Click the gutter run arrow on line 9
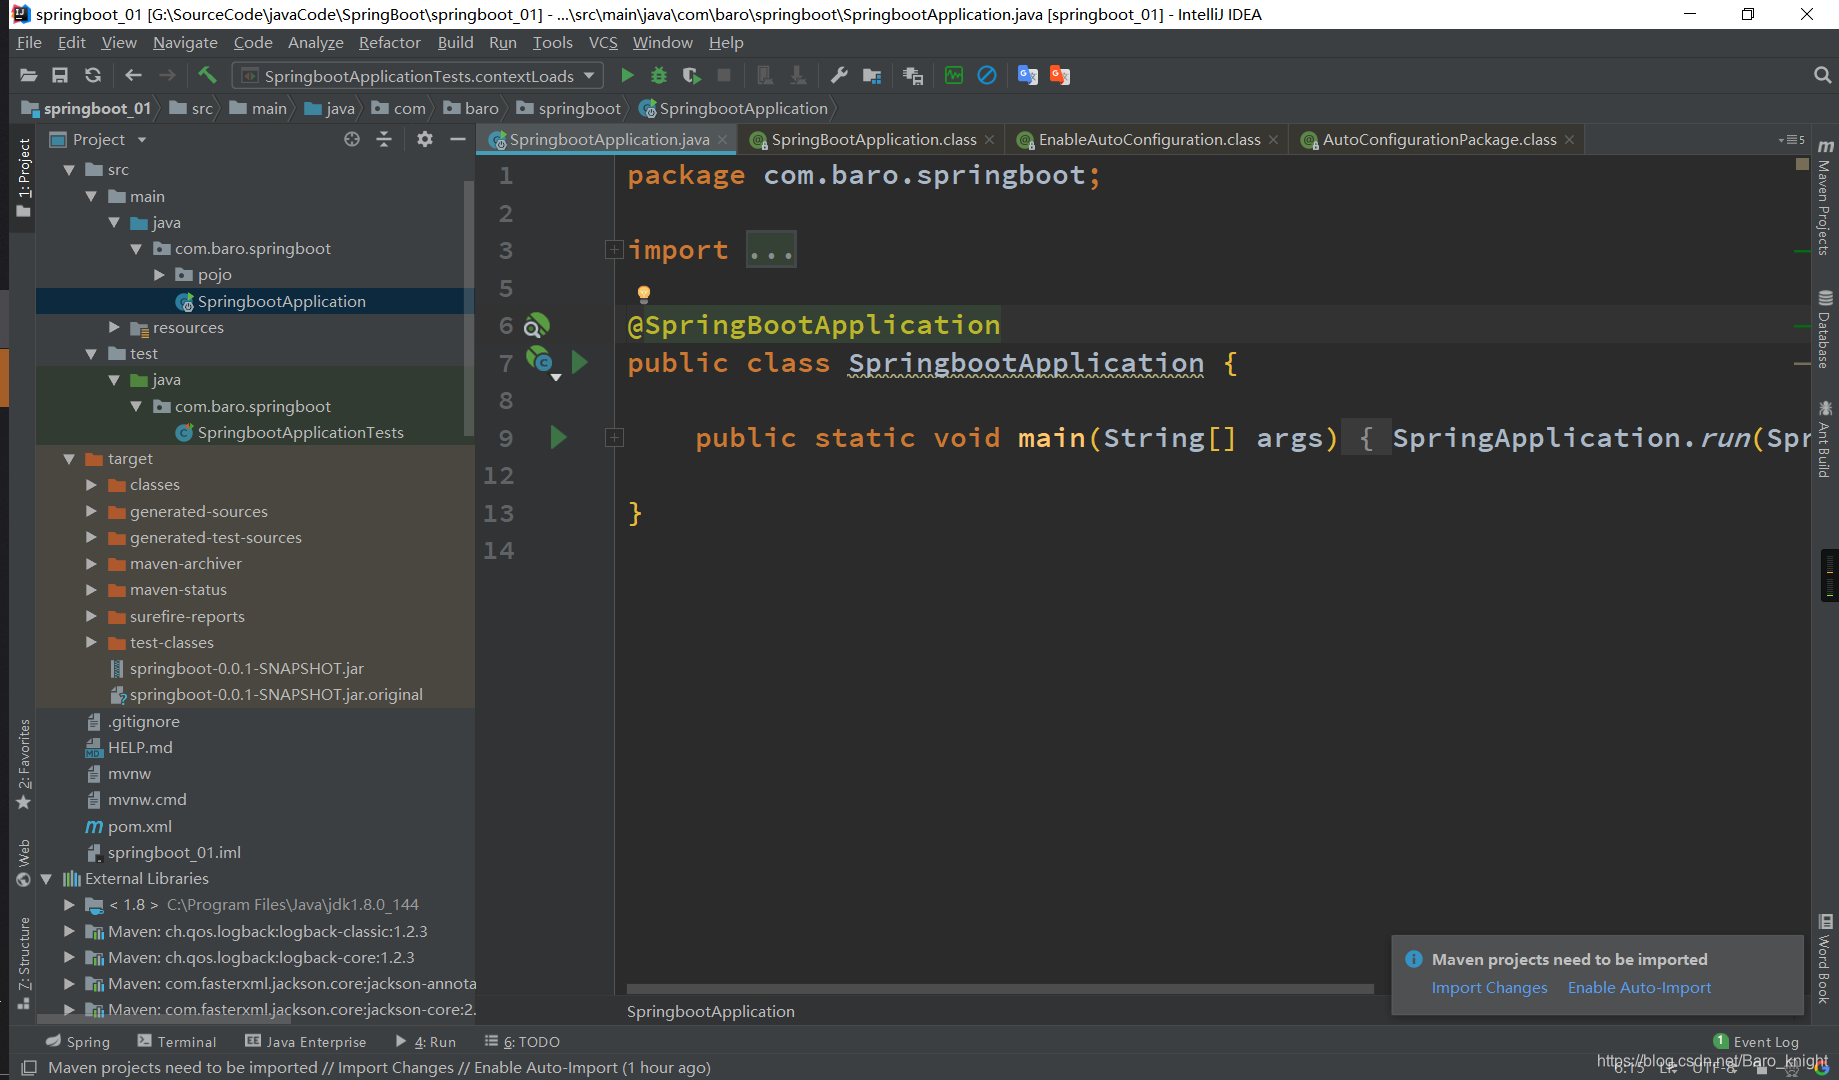1839x1080 pixels. click(558, 437)
